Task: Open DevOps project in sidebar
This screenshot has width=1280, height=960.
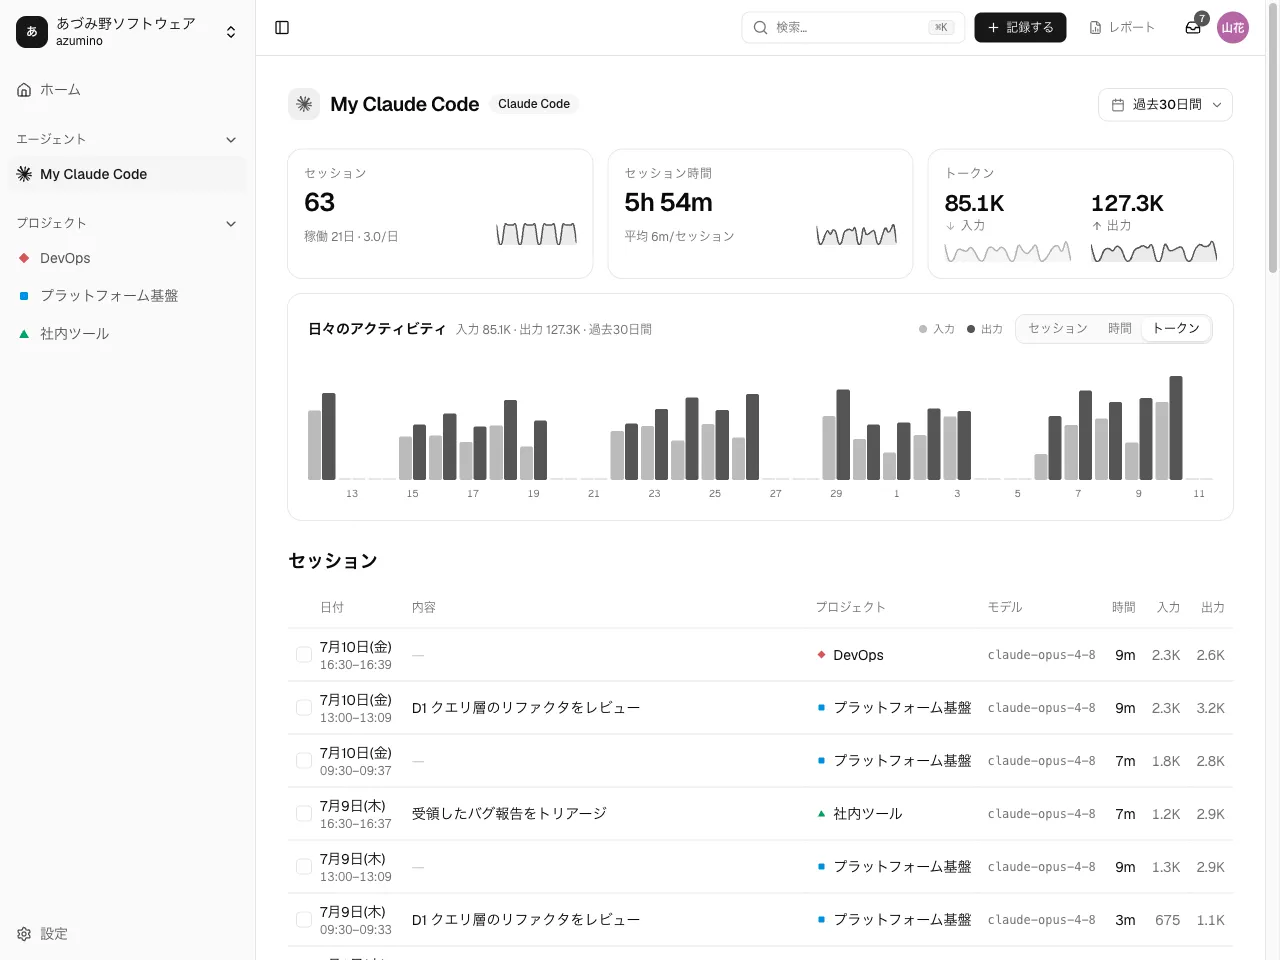Action: pos(128,258)
